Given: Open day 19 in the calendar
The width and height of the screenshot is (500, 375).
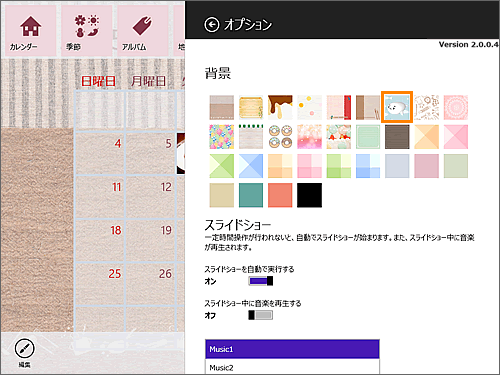Looking at the screenshot, I should 151,241.
